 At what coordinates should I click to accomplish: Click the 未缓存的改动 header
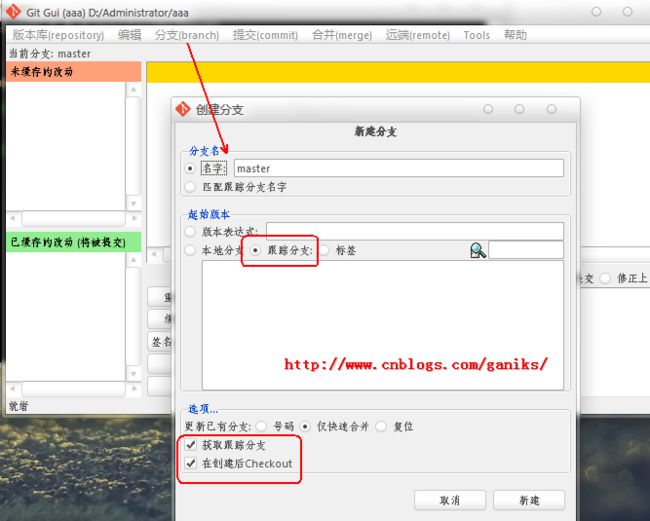click(73, 72)
